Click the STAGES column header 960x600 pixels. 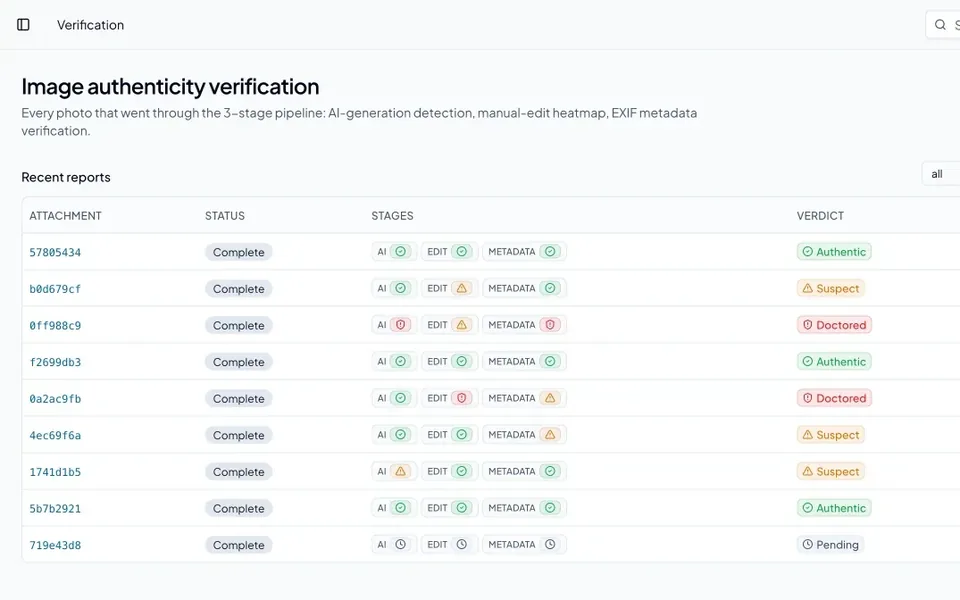pyautogui.click(x=392, y=216)
